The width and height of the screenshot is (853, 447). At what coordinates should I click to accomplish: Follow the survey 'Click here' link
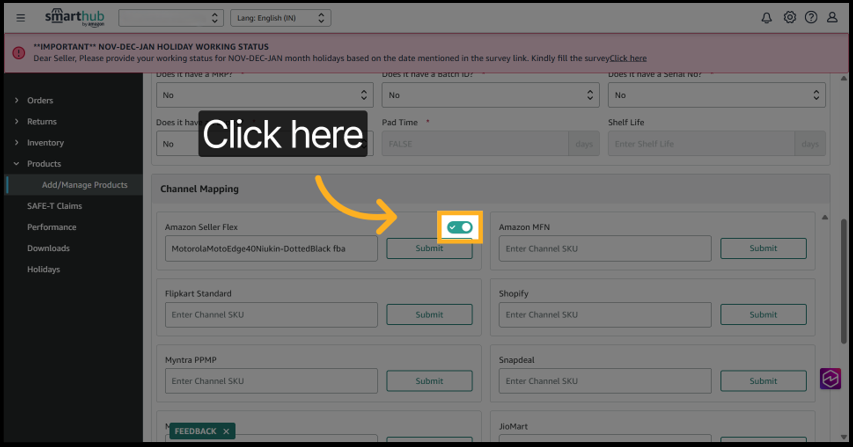tap(628, 58)
